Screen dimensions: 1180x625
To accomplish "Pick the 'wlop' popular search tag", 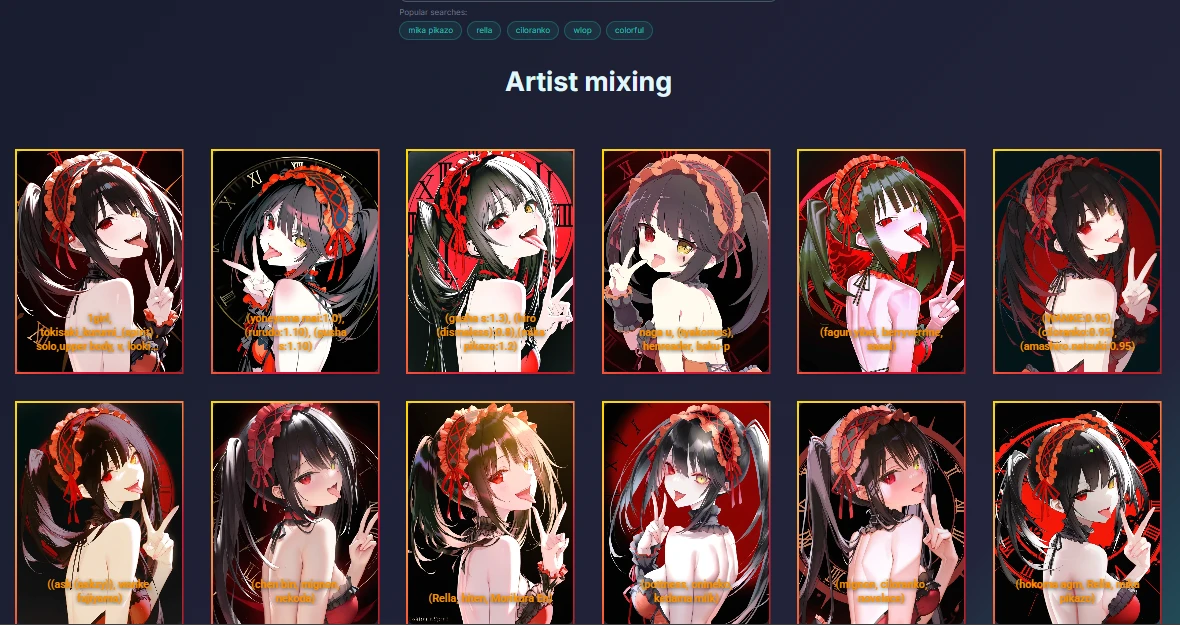I will pyautogui.click(x=582, y=31).
